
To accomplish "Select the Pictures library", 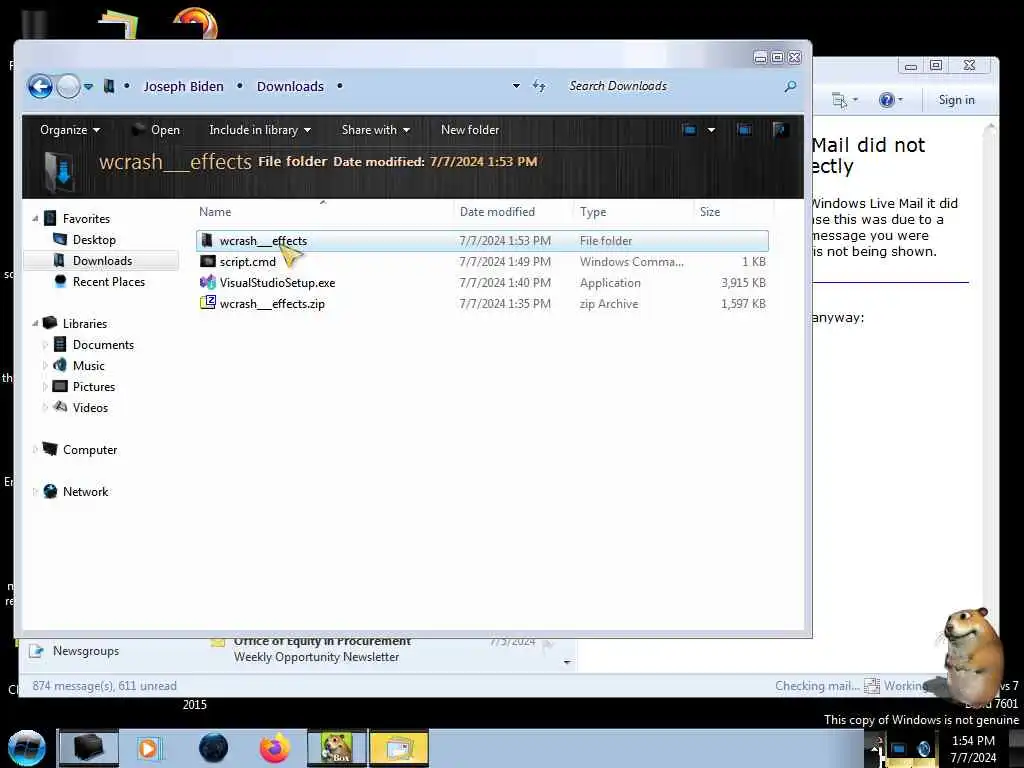I will coord(93,387).
